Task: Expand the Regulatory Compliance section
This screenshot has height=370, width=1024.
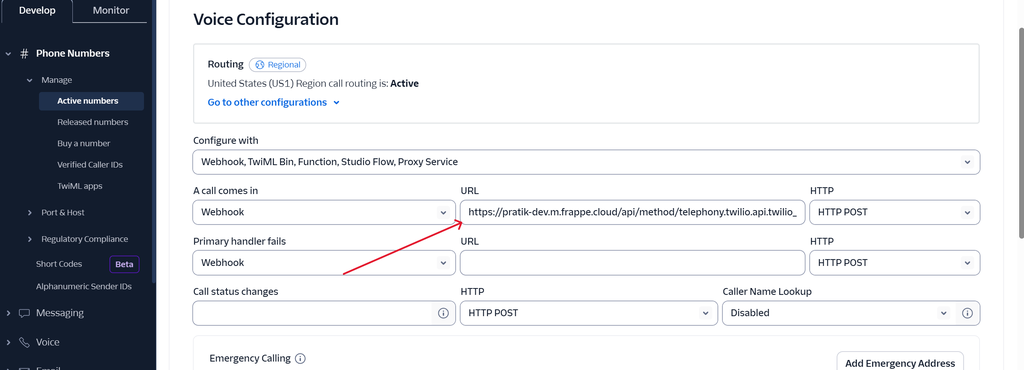Action: (x=29, y=239)
